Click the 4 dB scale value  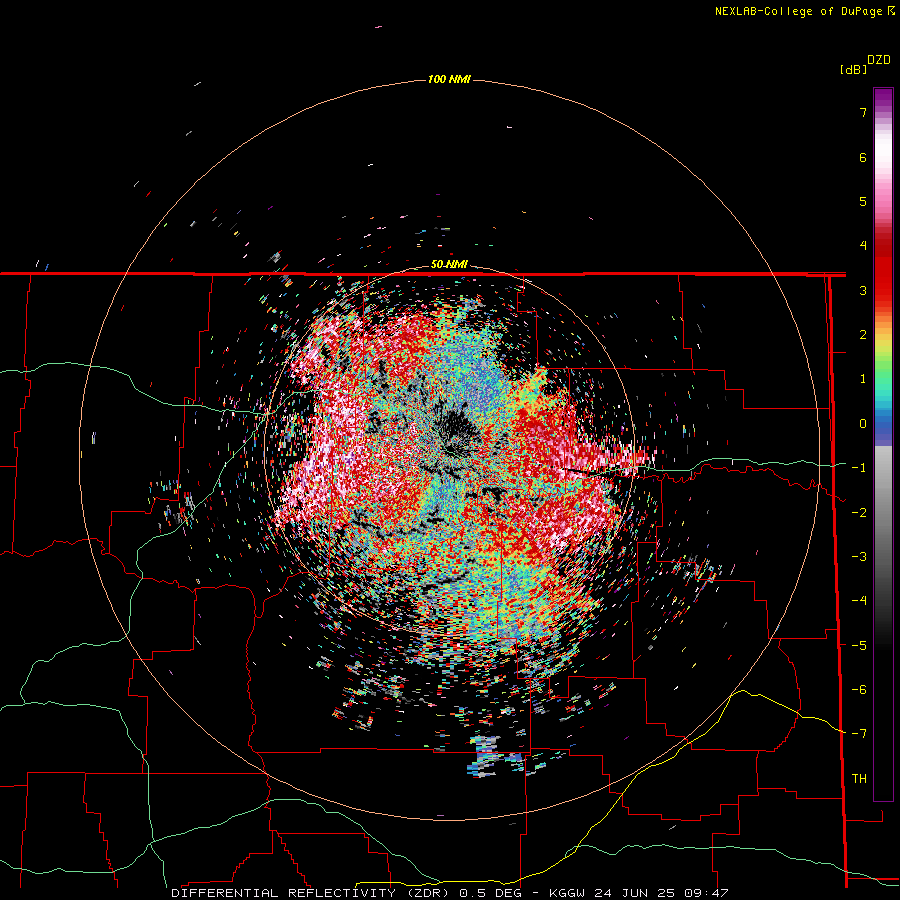[863, 246]
